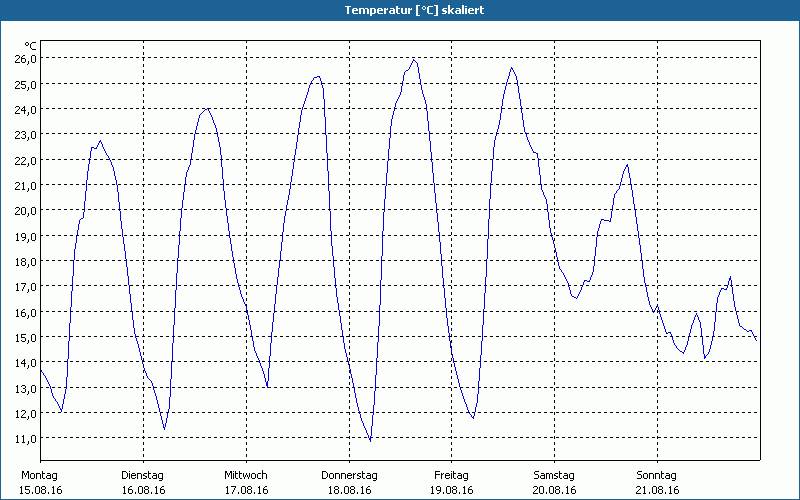Select the 15,0 y-axis label
The height and width of the screenshot is (500, 800).
coord(26,337)
